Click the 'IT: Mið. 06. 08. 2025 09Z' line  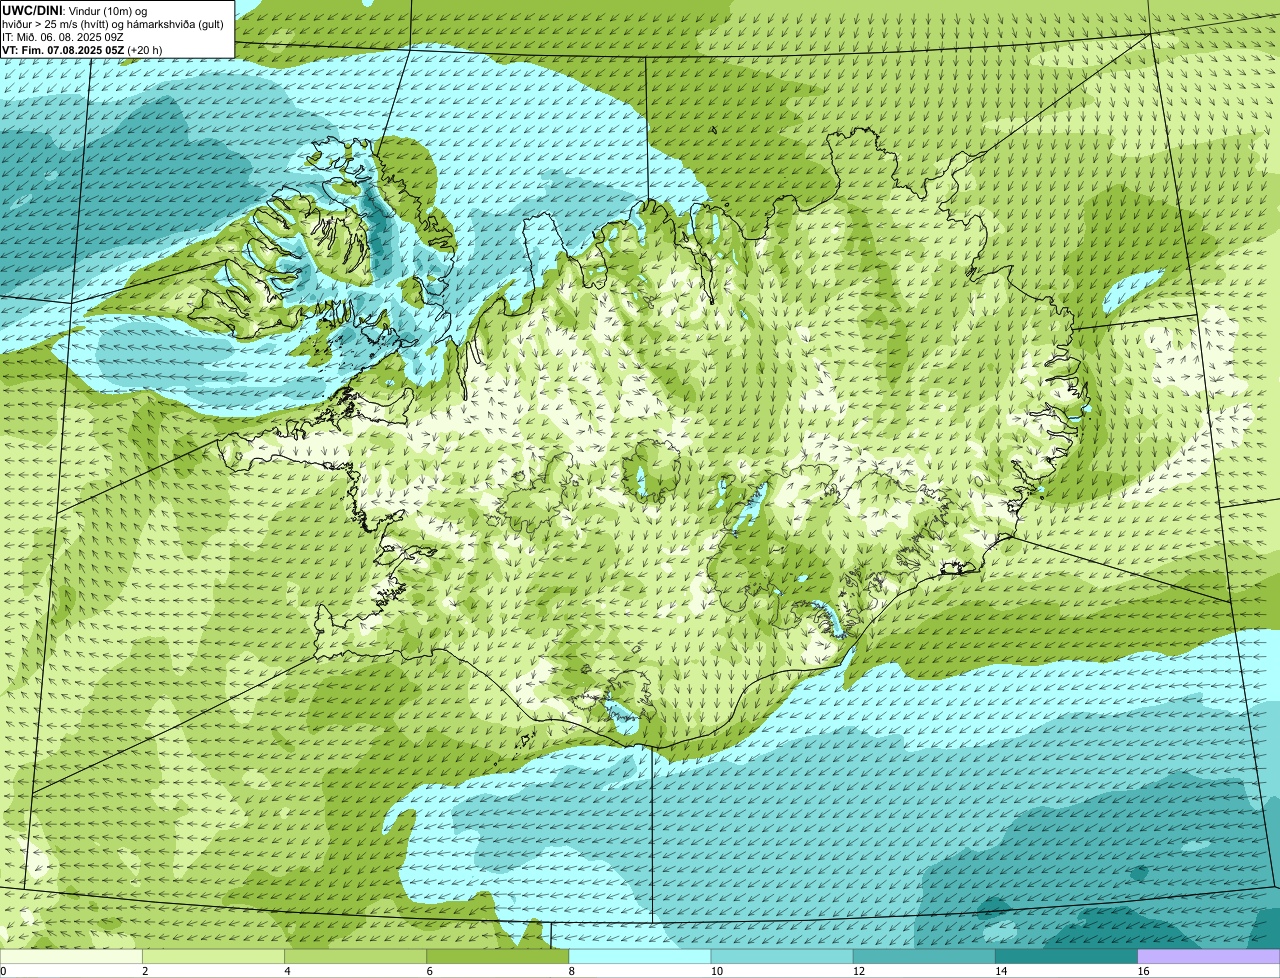(63, 37)
